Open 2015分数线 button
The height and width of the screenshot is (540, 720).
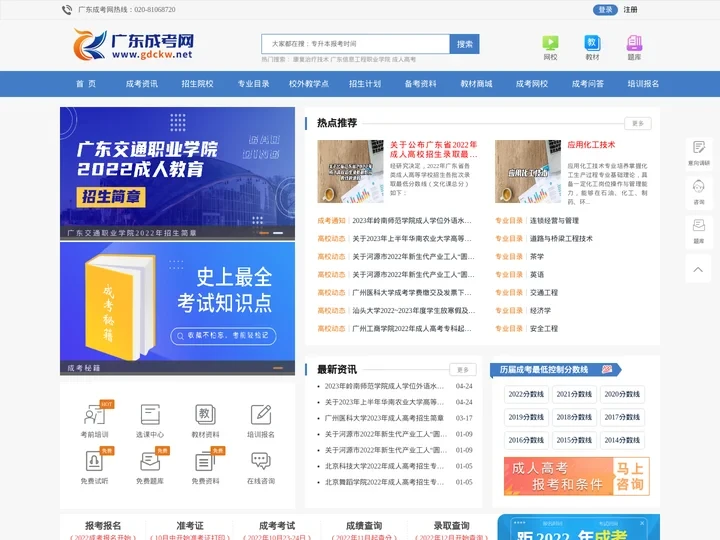[x=574, y=440]
